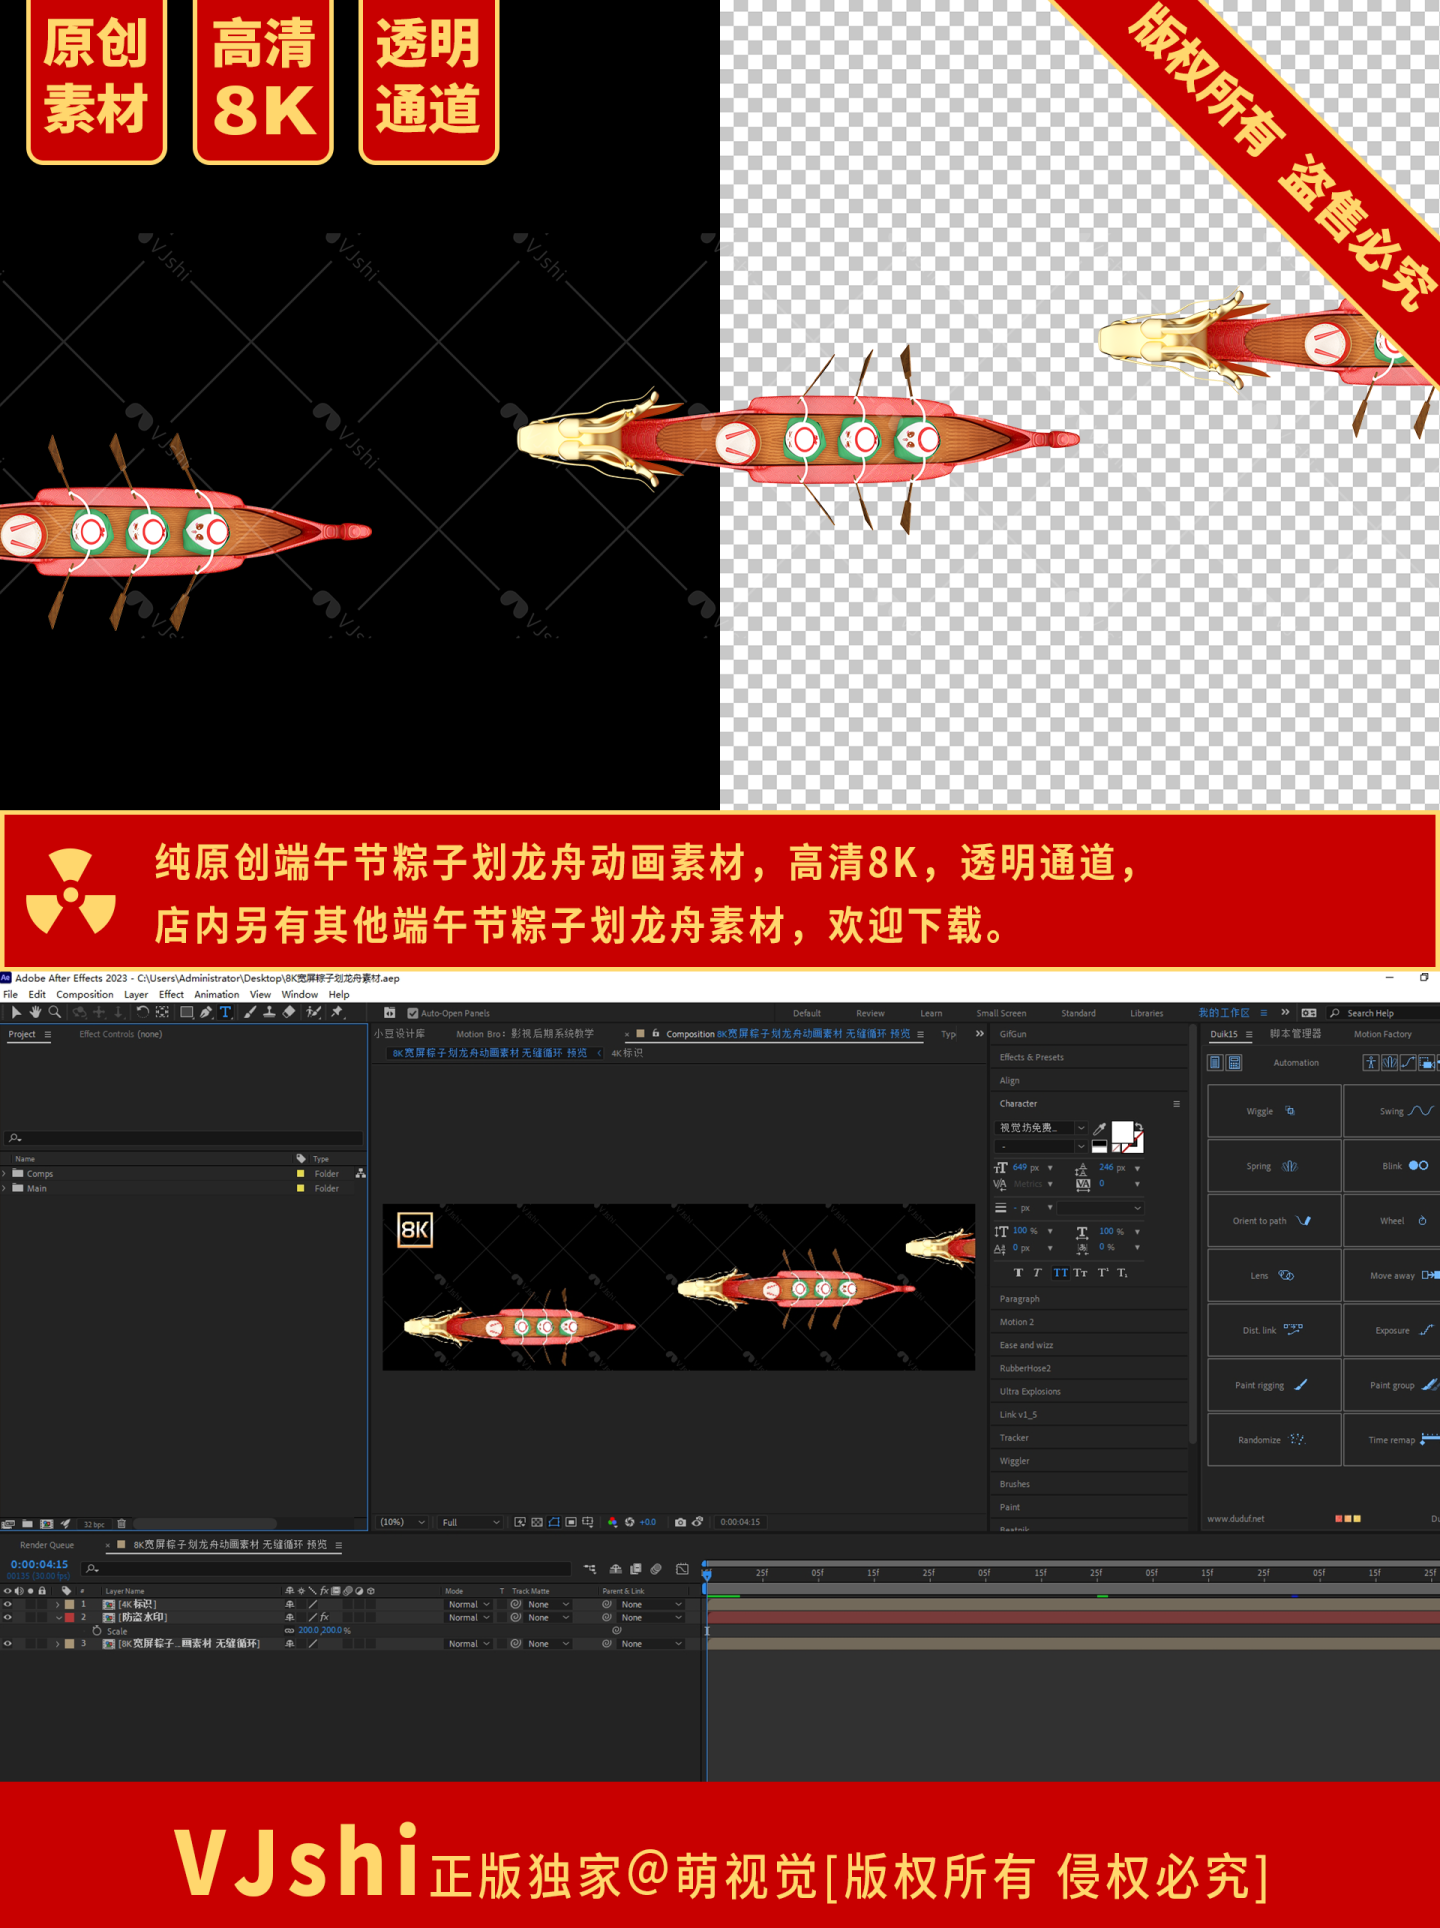1440x1928 pixels.
Task: Click the delete trash icon in Project panel
Action: [122, 1524]
